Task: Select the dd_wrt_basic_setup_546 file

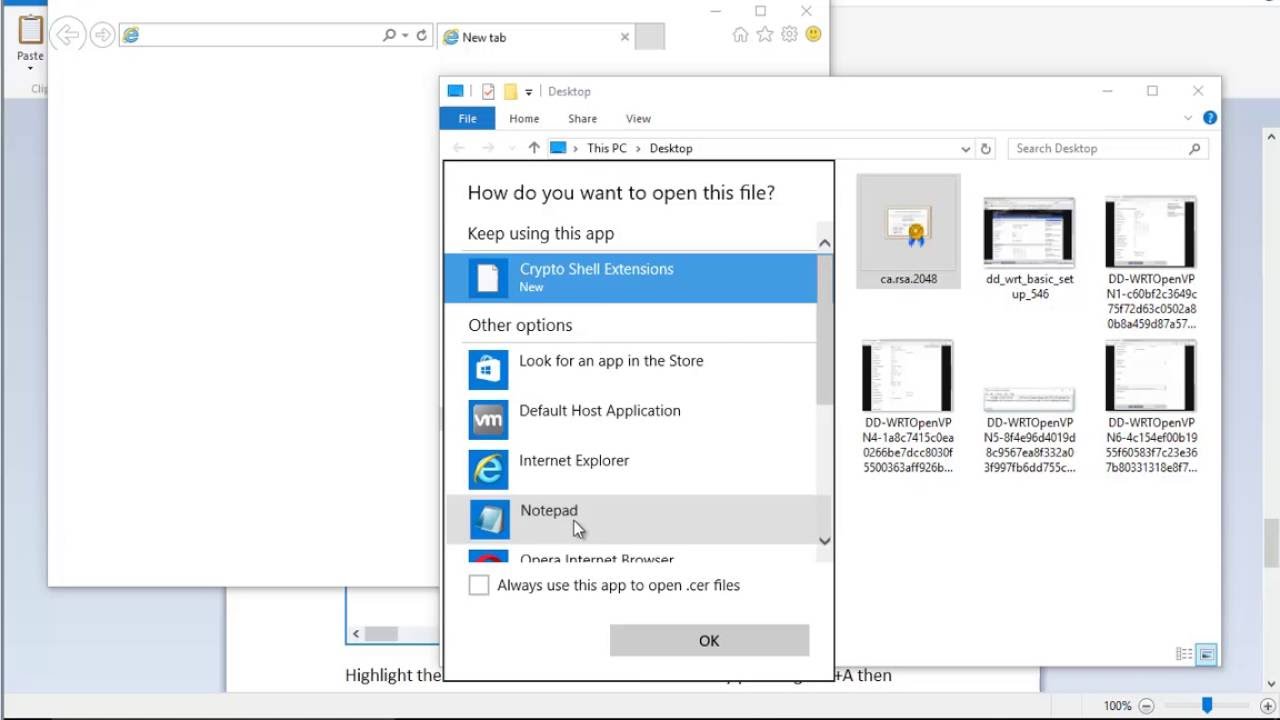Action: 1029,250
